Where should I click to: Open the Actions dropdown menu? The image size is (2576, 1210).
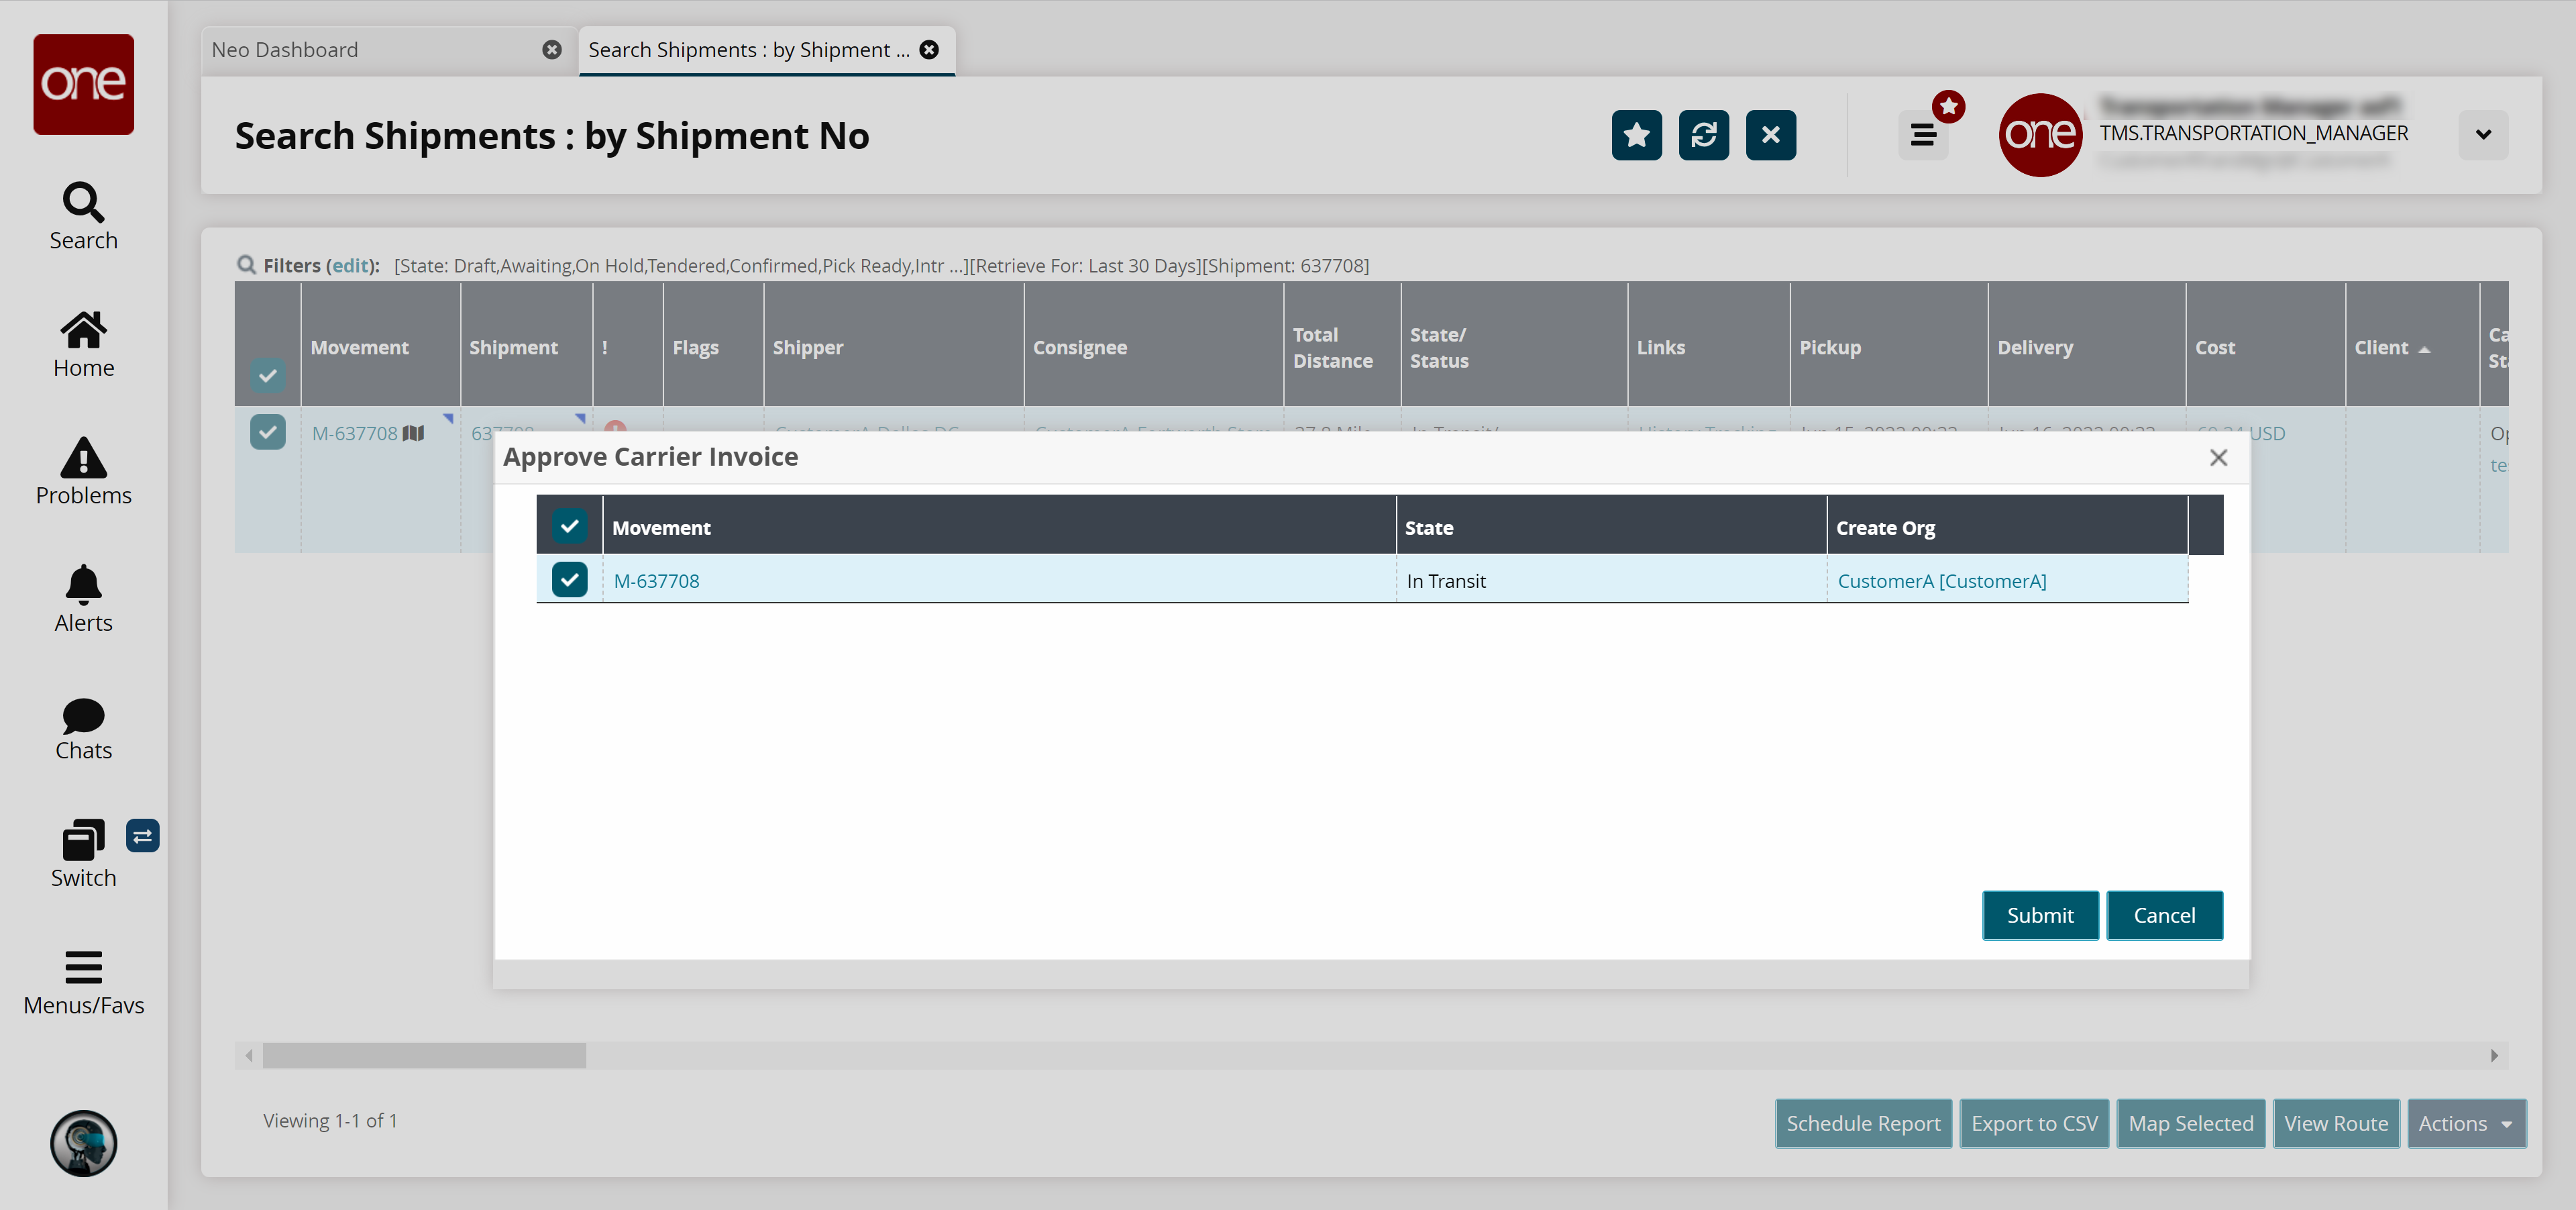tap(2465, 1123)
